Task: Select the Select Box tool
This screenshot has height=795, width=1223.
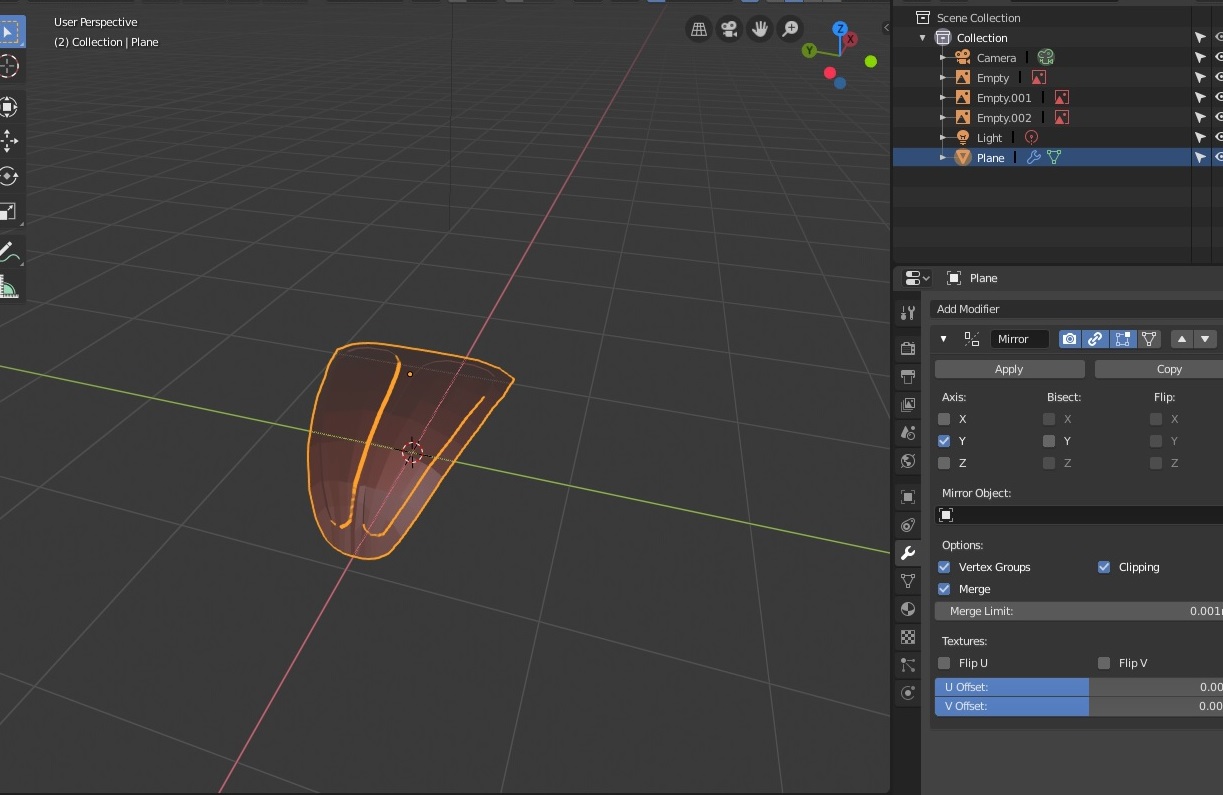Action: 8,31
